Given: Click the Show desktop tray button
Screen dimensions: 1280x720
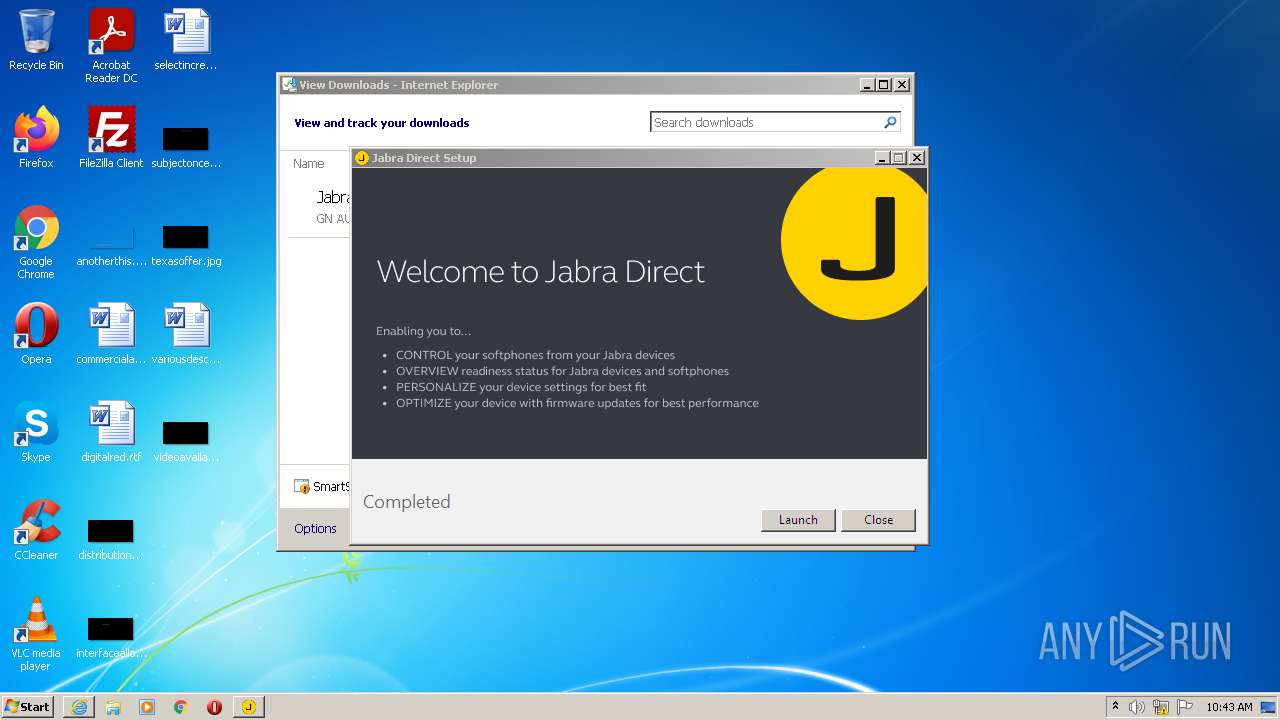Looking at the screenshot, I should pyautogui.click(x=1268, y=707).
